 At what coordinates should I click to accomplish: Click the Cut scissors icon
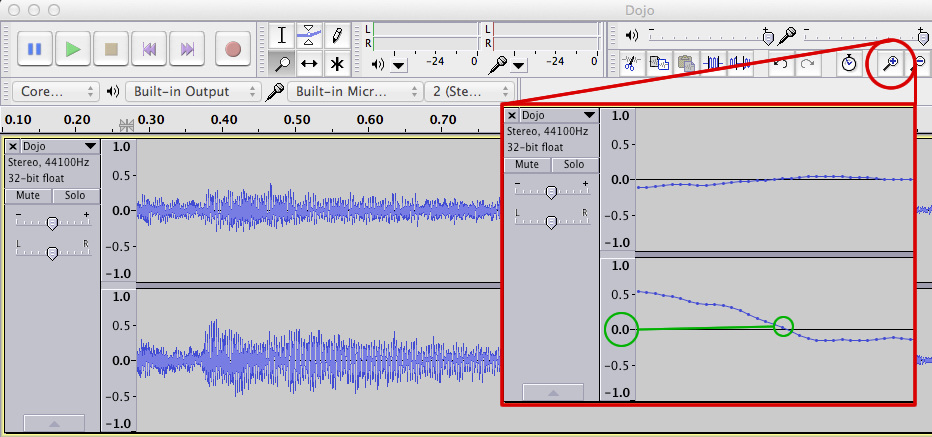(632, 64)
